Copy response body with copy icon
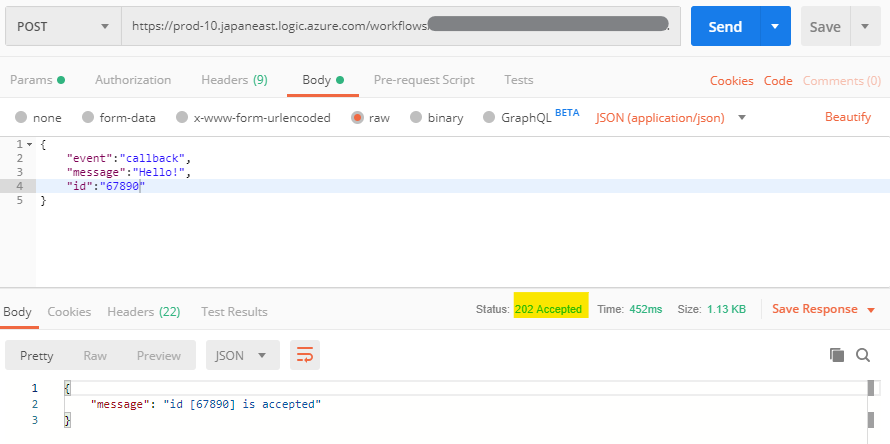The height and width of the screenshot is (444, 890). [837, 355]
